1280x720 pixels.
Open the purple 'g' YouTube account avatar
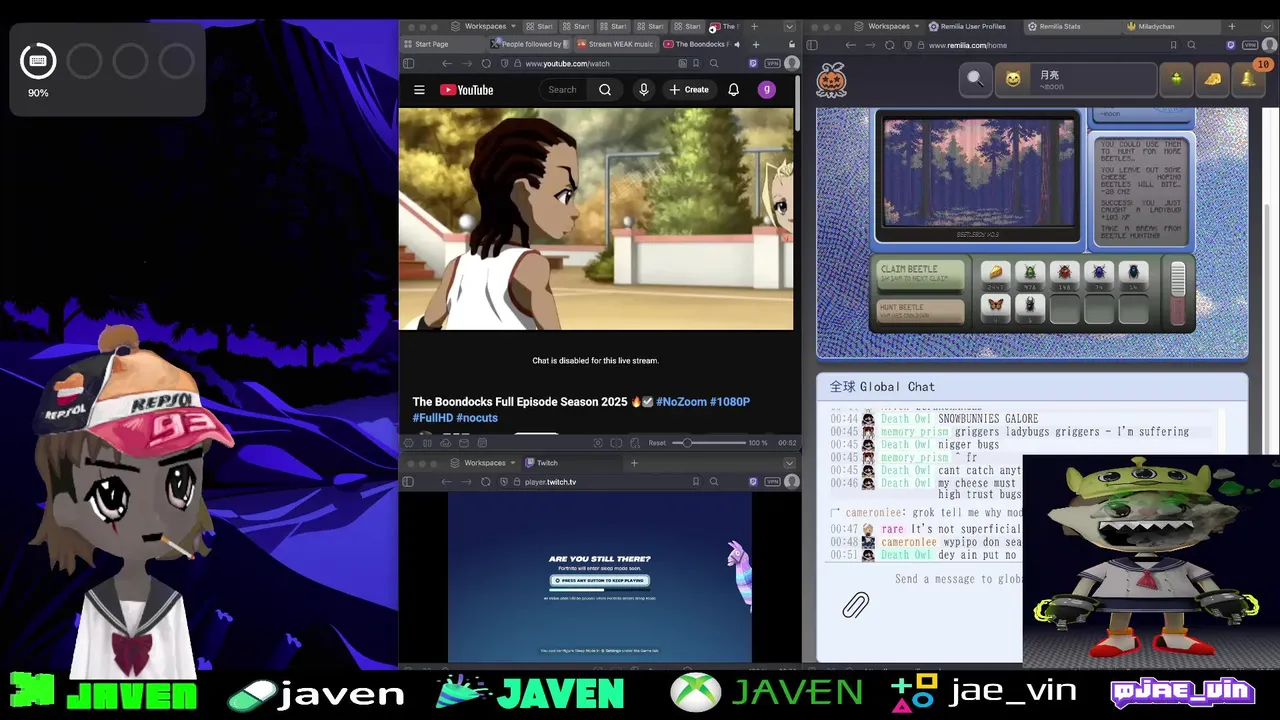(x=767, y=90)
